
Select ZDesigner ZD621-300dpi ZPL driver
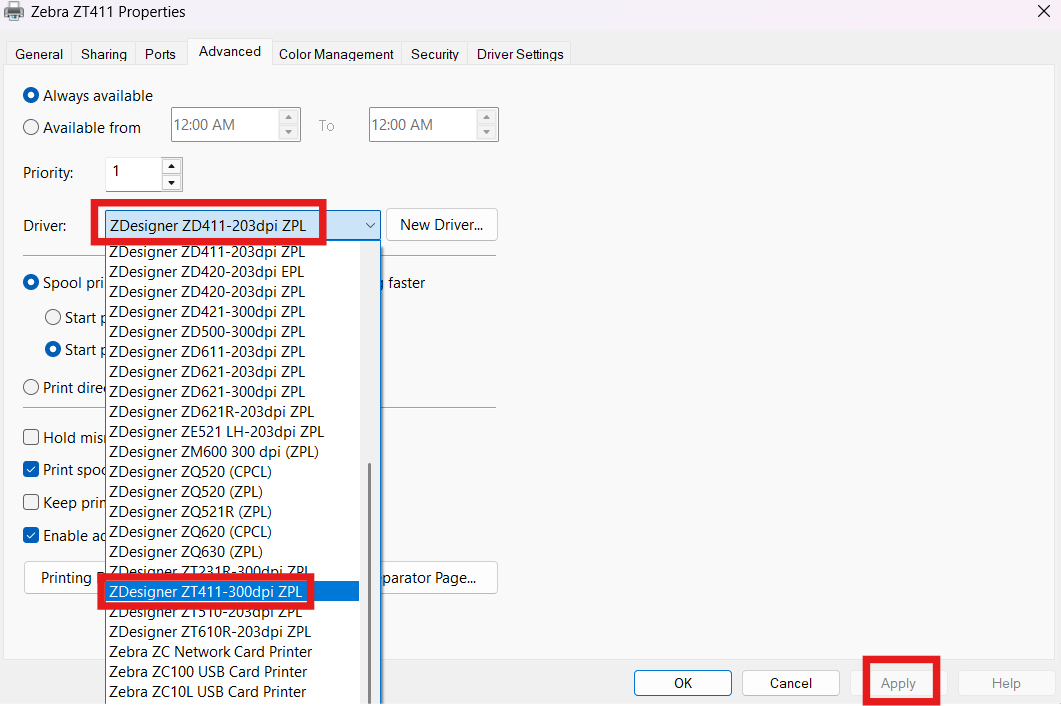(233, 391)
